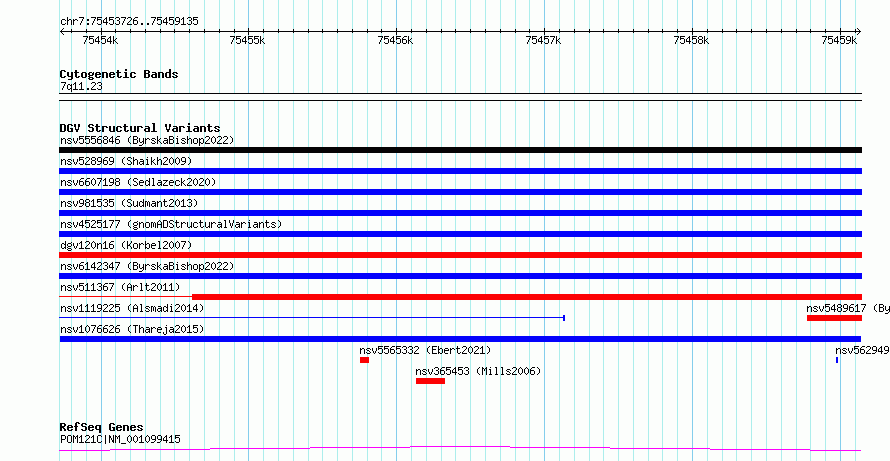This screenshot has height=461, width=890.
Task: Click the tiny blue nsv562949 marker
Action: click(x=837, y=360)
